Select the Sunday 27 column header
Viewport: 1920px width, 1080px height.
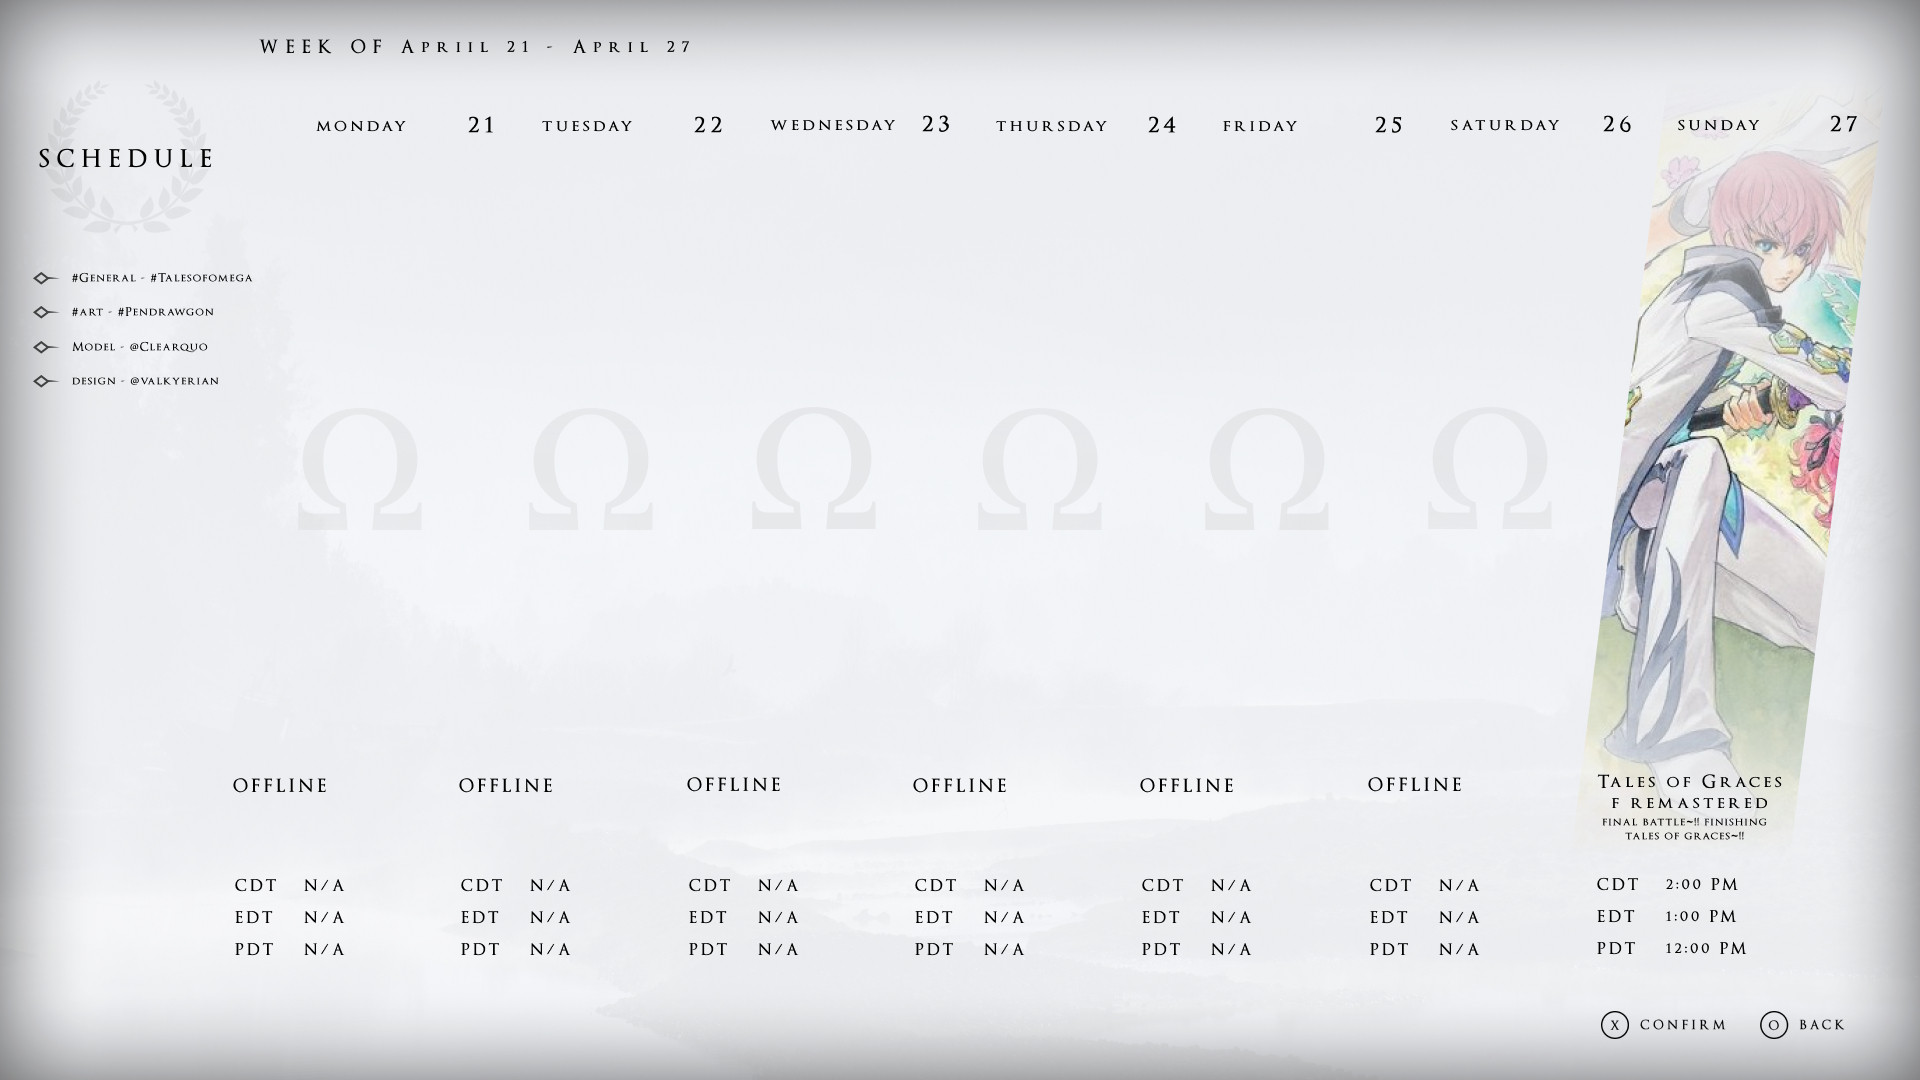(x=1768, y=125)
